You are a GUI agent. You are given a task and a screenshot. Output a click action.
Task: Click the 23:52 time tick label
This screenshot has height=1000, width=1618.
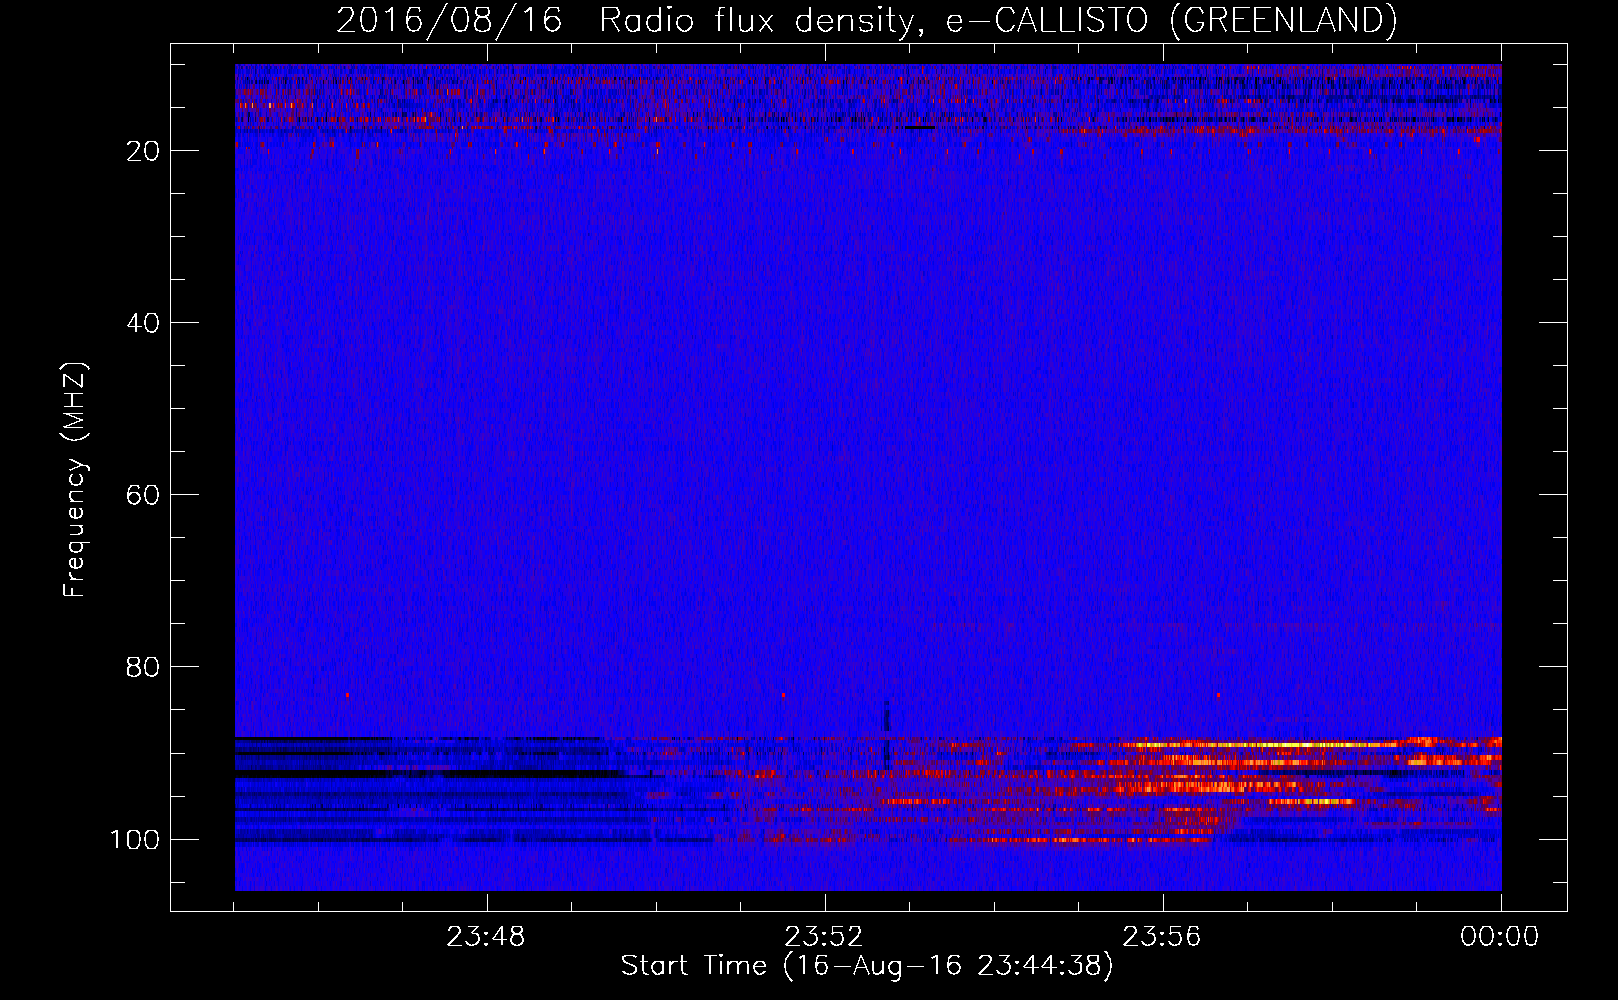(x=823, y=937)
